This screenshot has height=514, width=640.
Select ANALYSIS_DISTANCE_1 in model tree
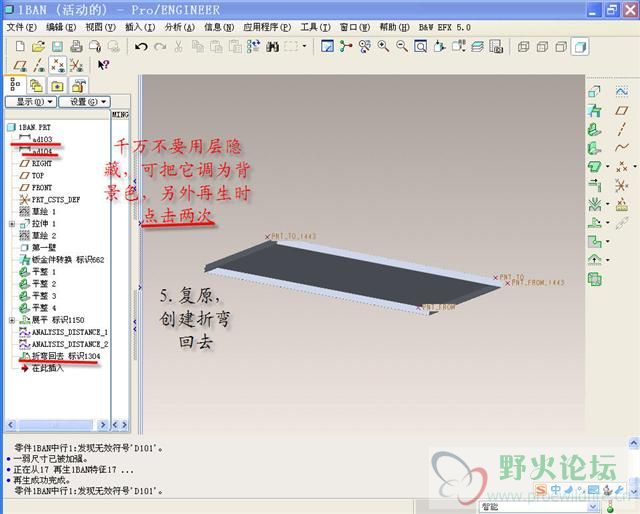(x=64, y=332)
